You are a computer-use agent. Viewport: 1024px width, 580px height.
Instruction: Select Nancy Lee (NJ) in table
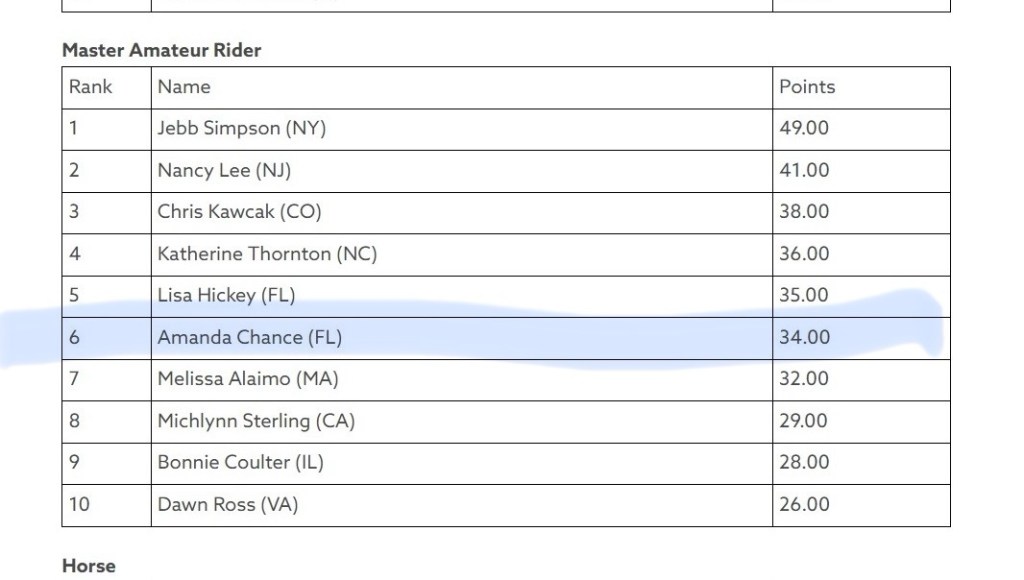[x=224, y=170]
